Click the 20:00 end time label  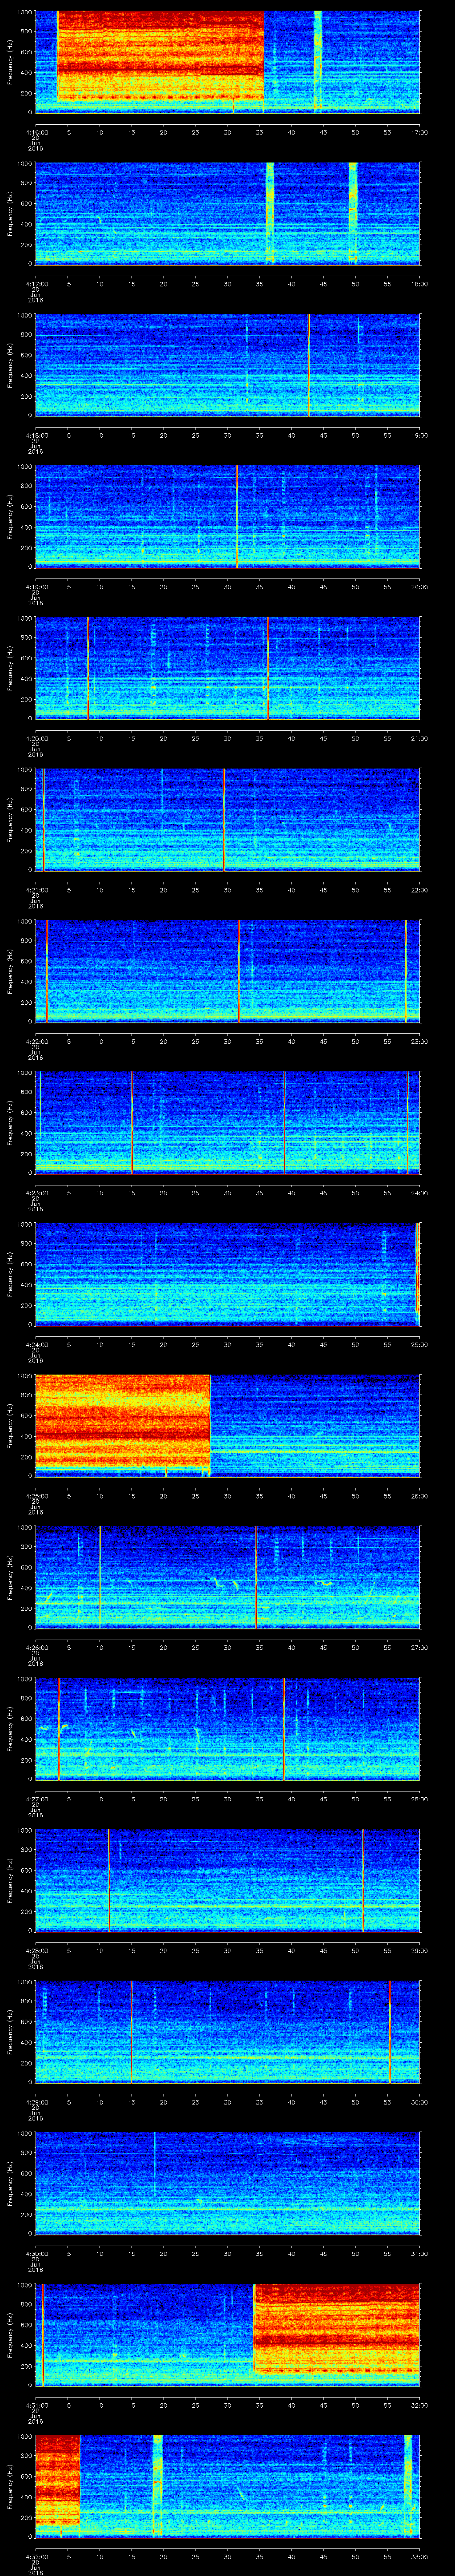coord(419,587)
